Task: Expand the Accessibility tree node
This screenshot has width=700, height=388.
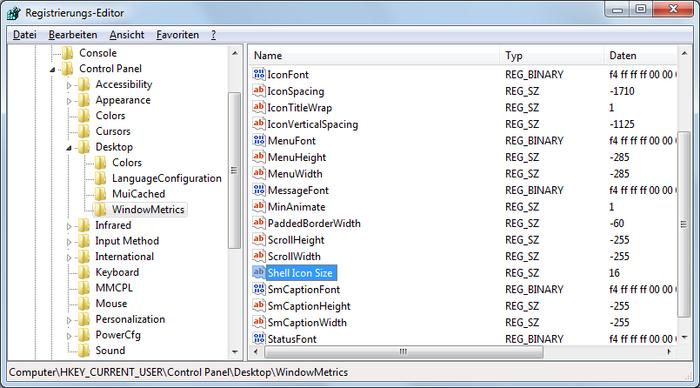Action: 69,85
